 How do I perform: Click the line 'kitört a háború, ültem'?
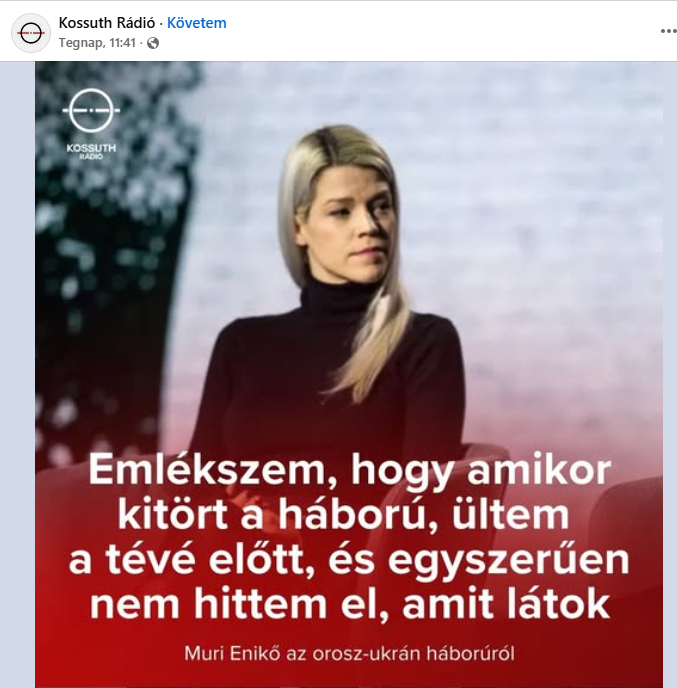344,515
